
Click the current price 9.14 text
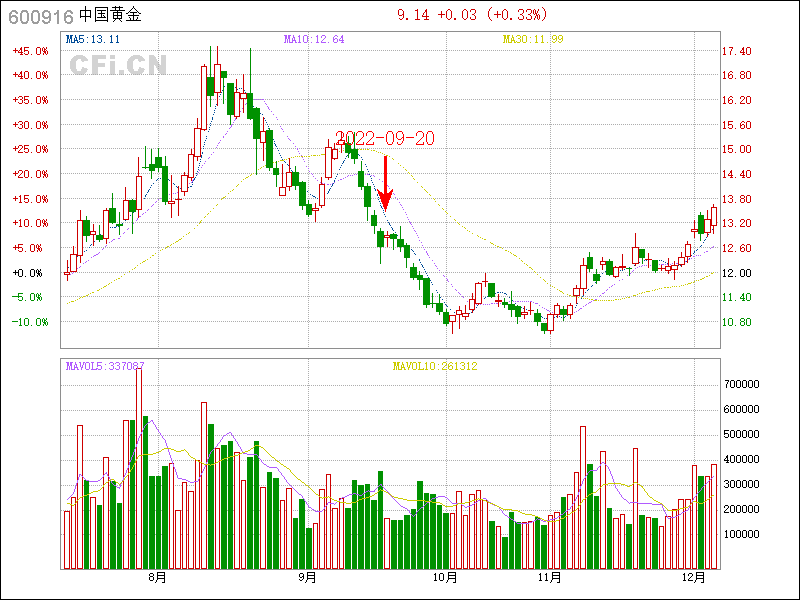(413, 14)
